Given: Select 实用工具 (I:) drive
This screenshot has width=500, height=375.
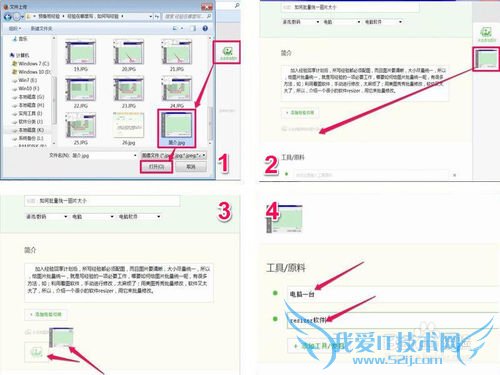Looking at the screenshot, I should click(x=28, y=113).
